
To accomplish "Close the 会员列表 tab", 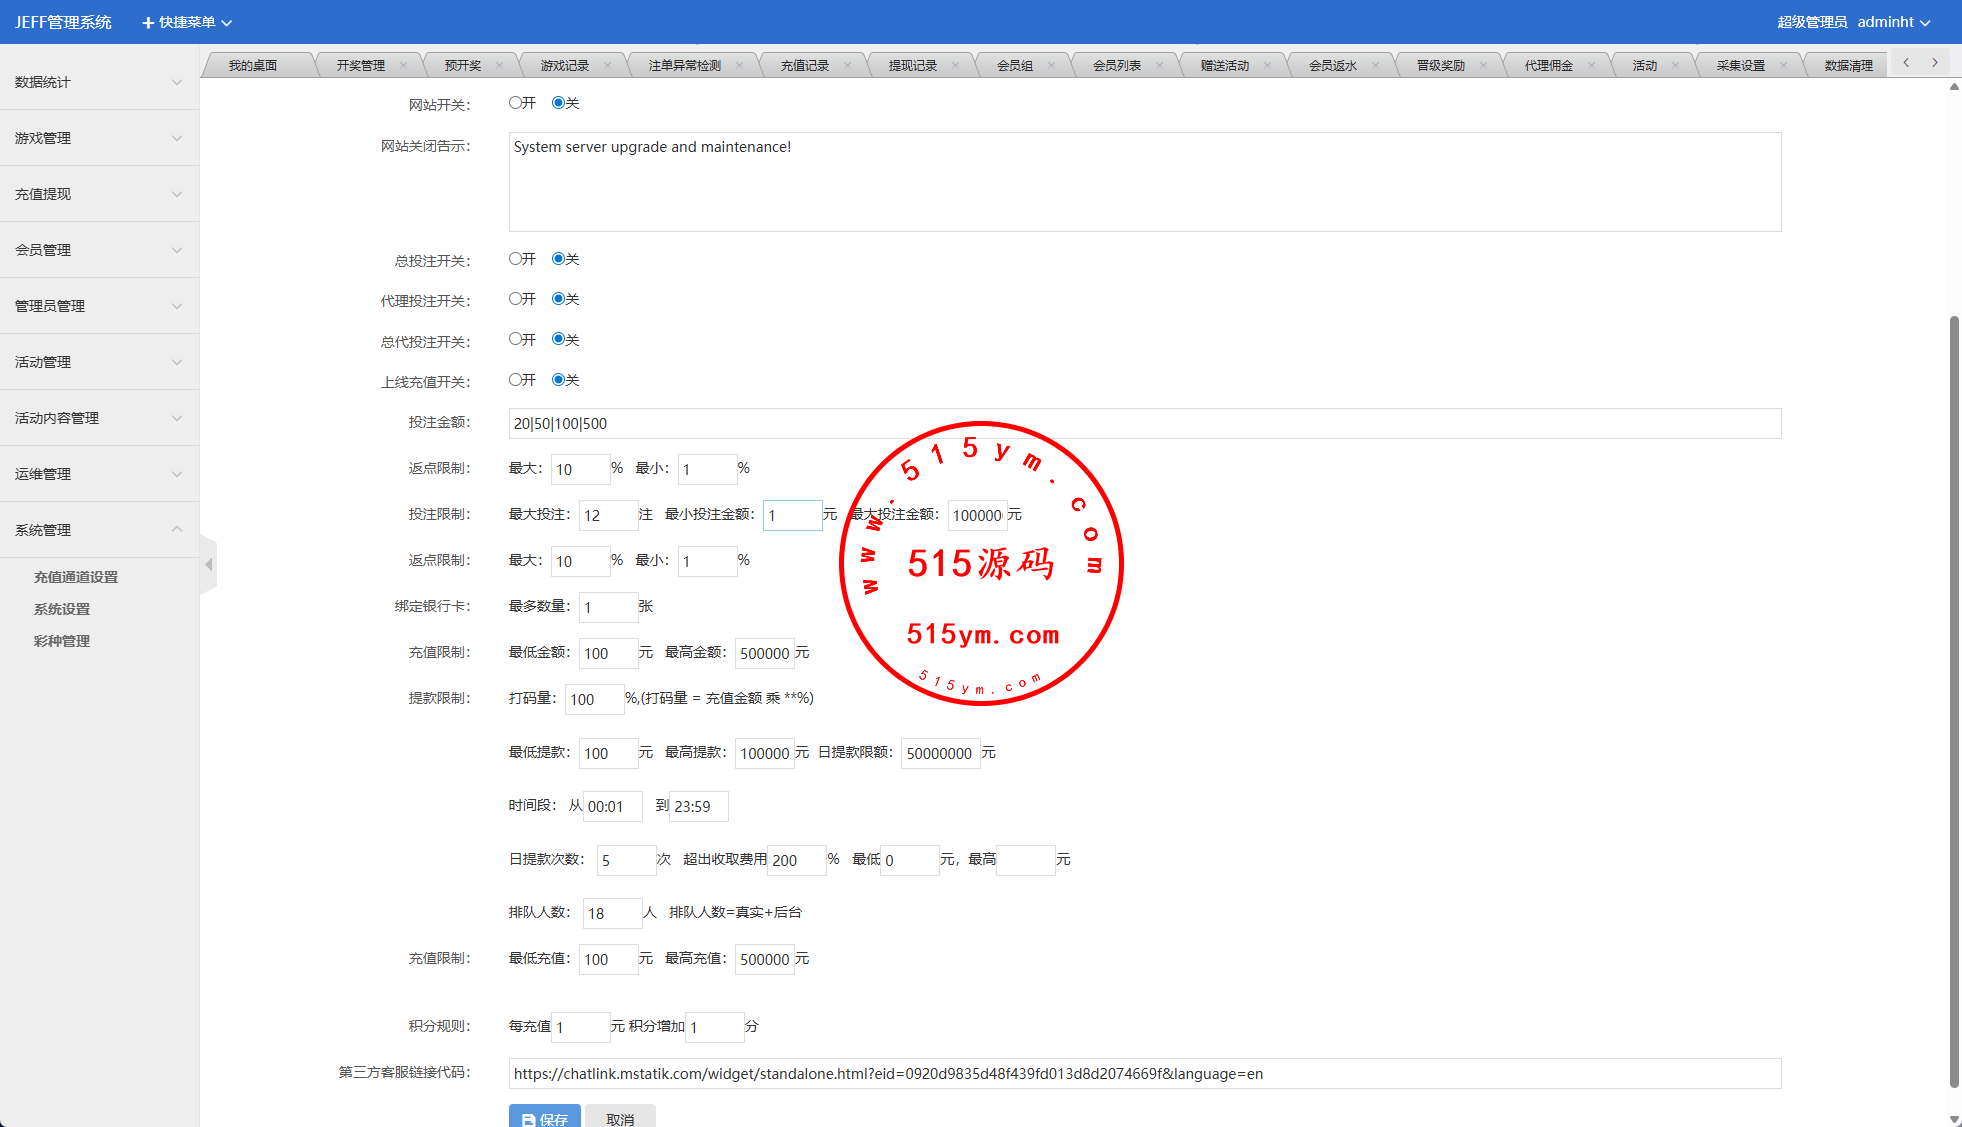I will click(x=1159, y=65).
